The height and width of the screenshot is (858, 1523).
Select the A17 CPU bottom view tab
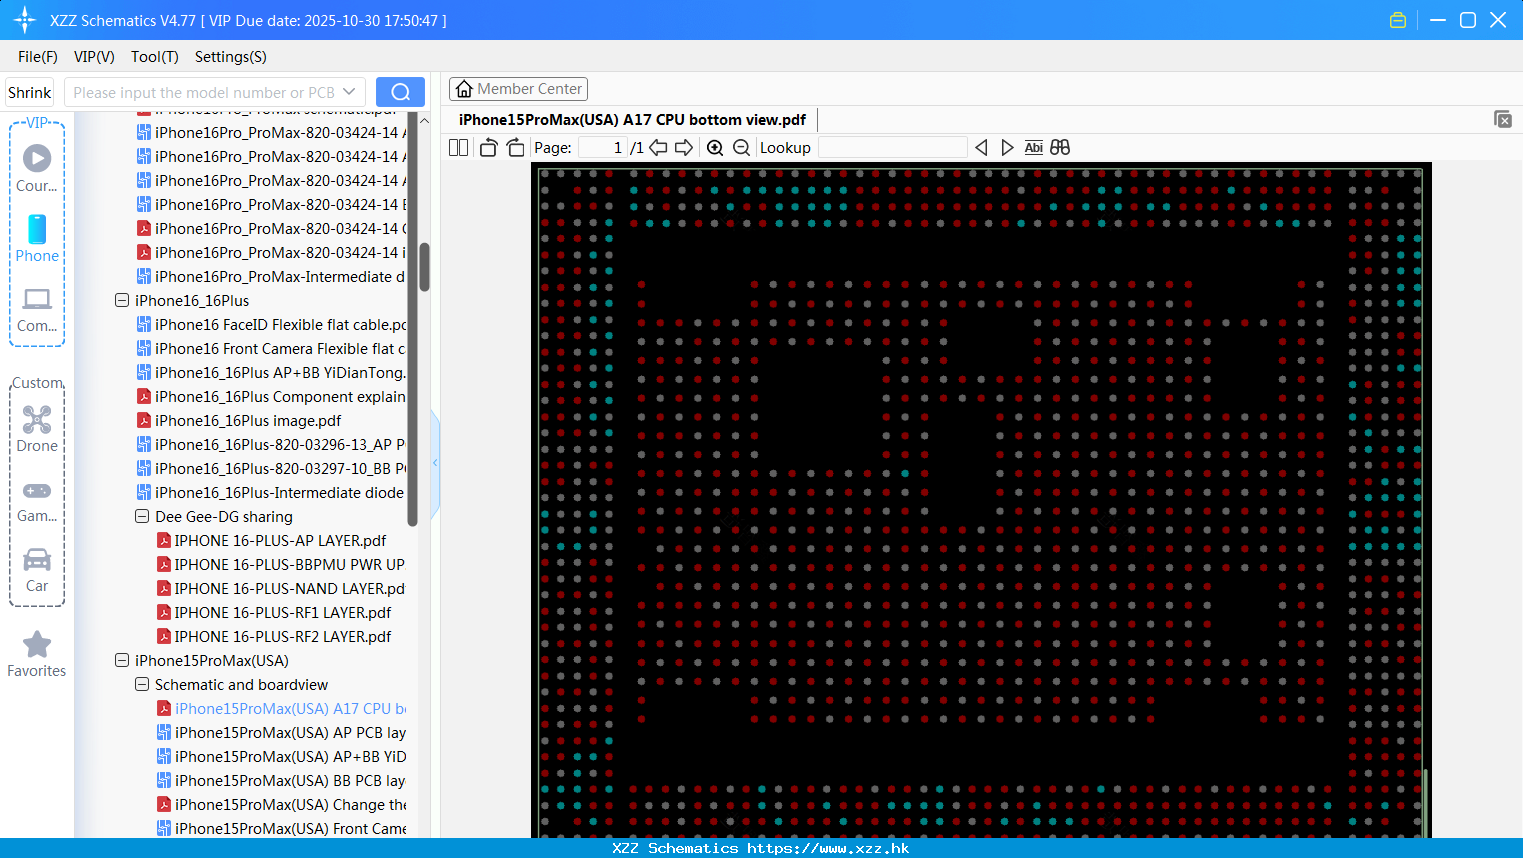pyautogui.click(x=632, y=119)
